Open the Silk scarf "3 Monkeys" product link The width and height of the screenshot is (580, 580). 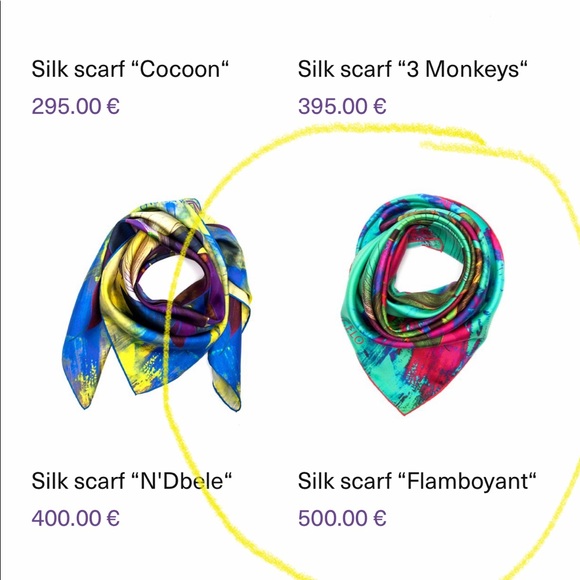(412, 69)
